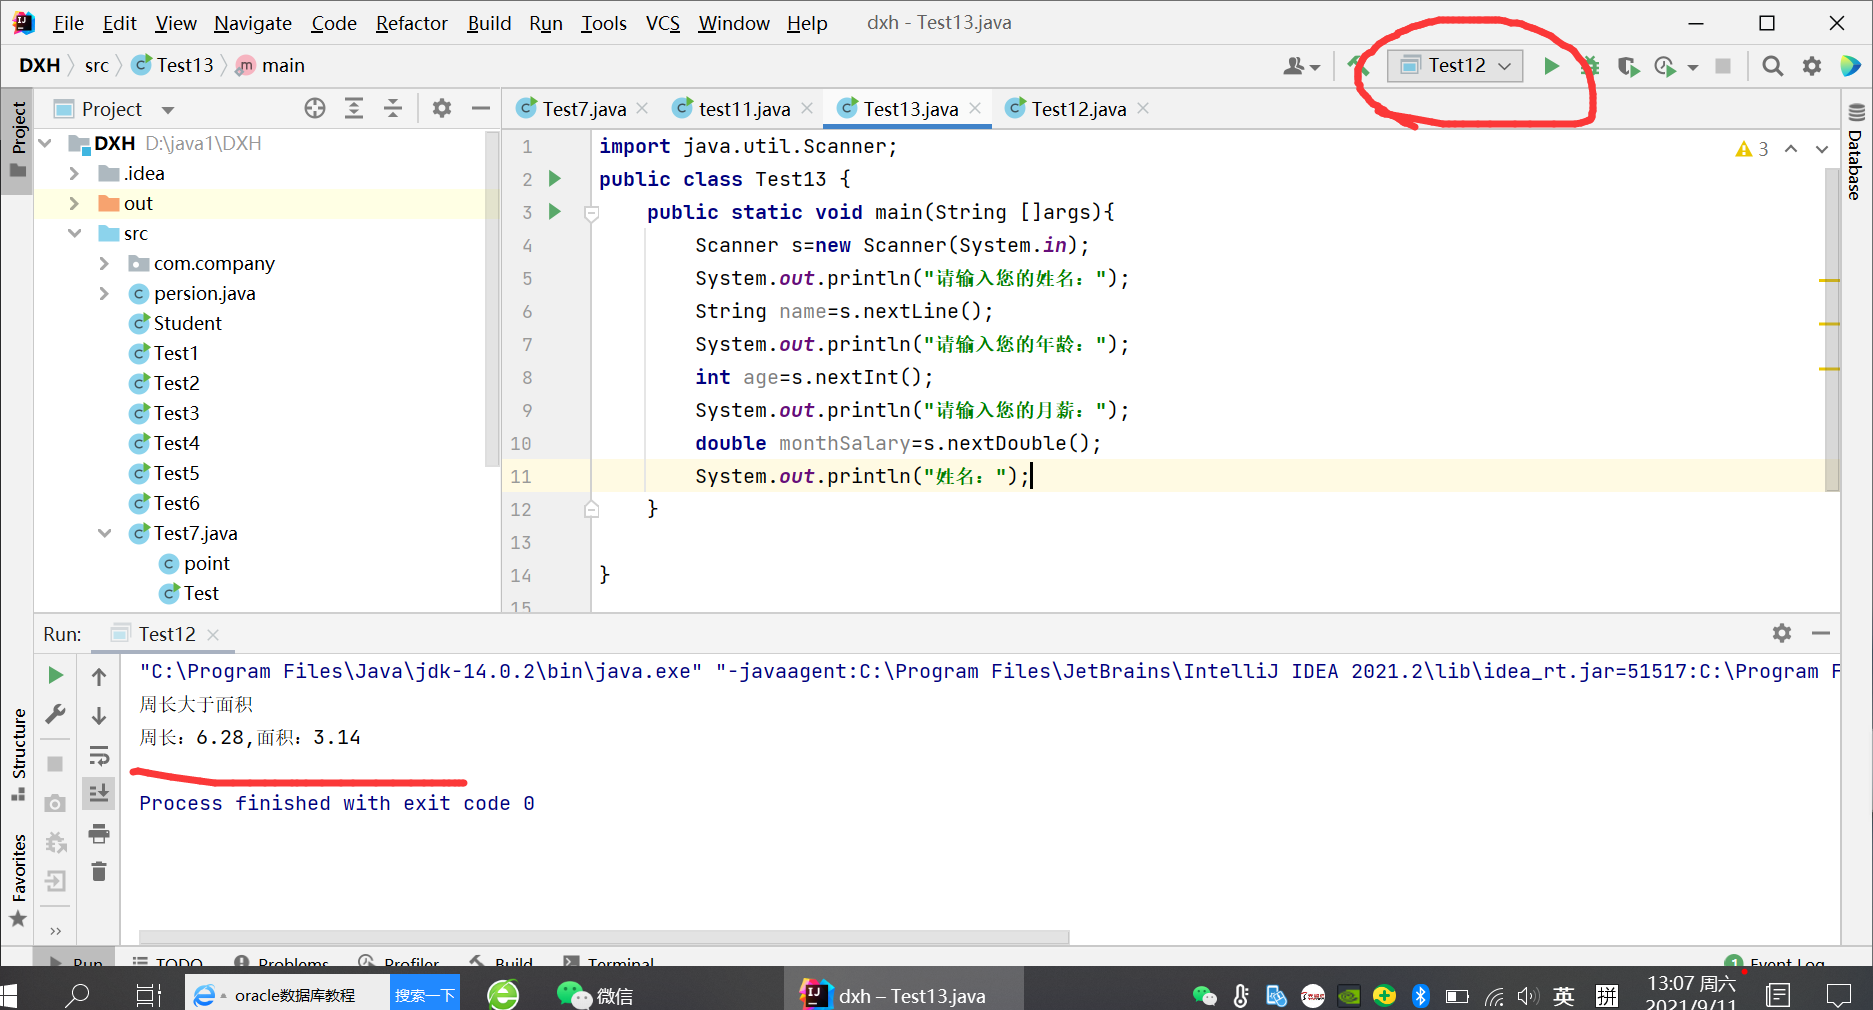1873x1010 pixels.
Task: Open the VCS menu
Action: pos(662,23)
